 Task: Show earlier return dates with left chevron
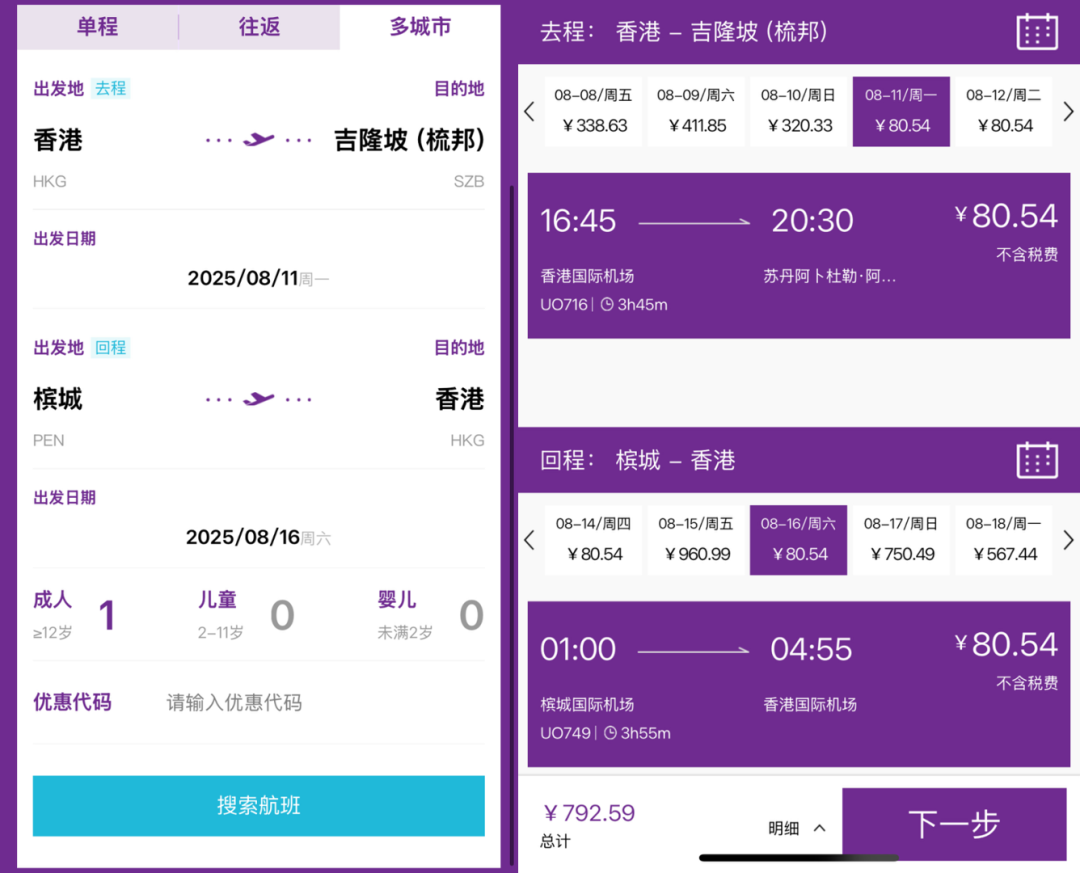coord(530,540)
